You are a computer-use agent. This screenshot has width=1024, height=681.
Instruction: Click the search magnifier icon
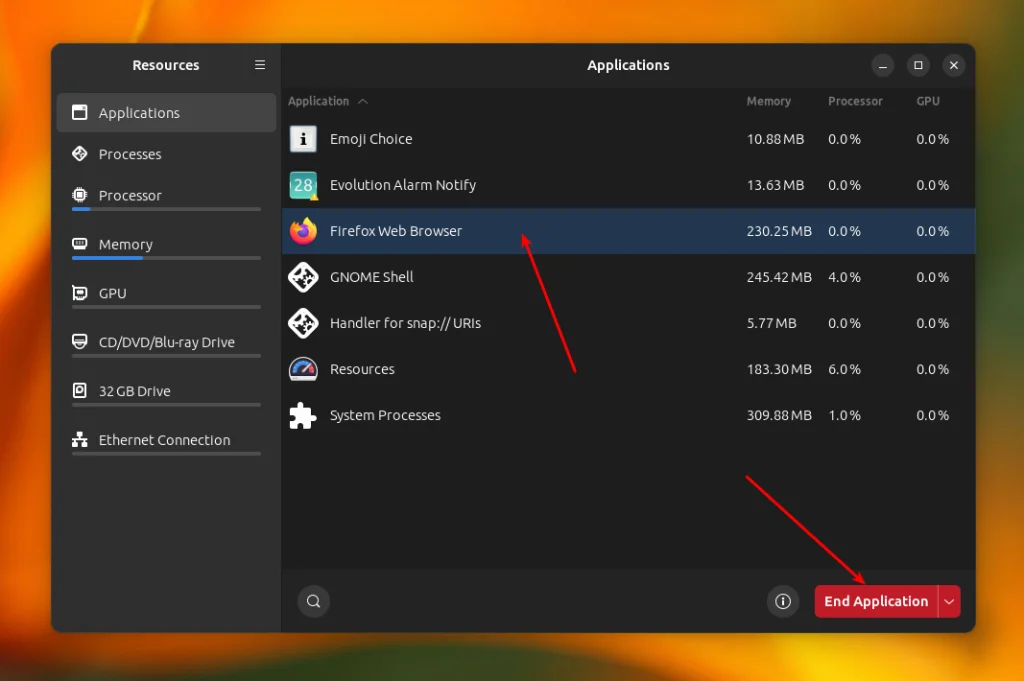coord(313,601)
